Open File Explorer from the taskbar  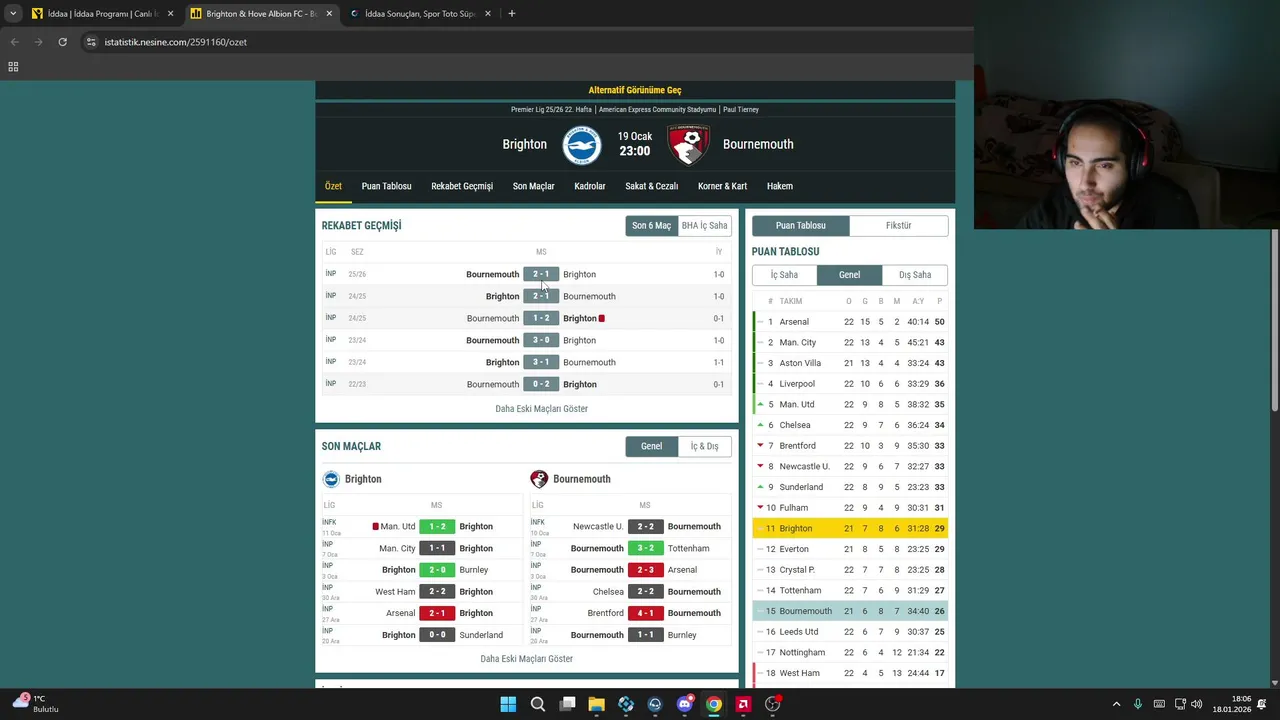click(x=596, y=704)
